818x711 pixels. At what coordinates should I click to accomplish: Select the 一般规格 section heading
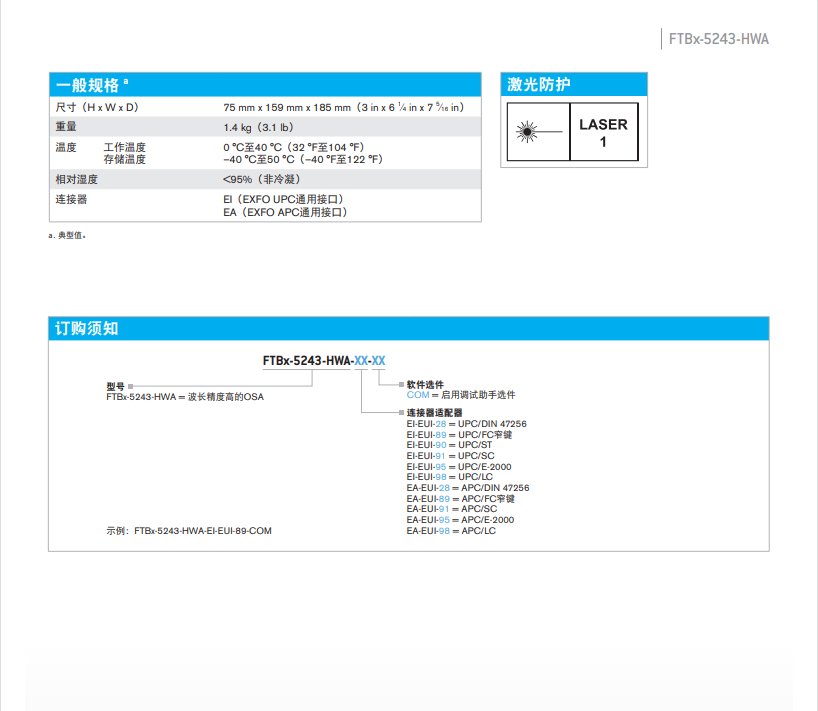point(88,85)
